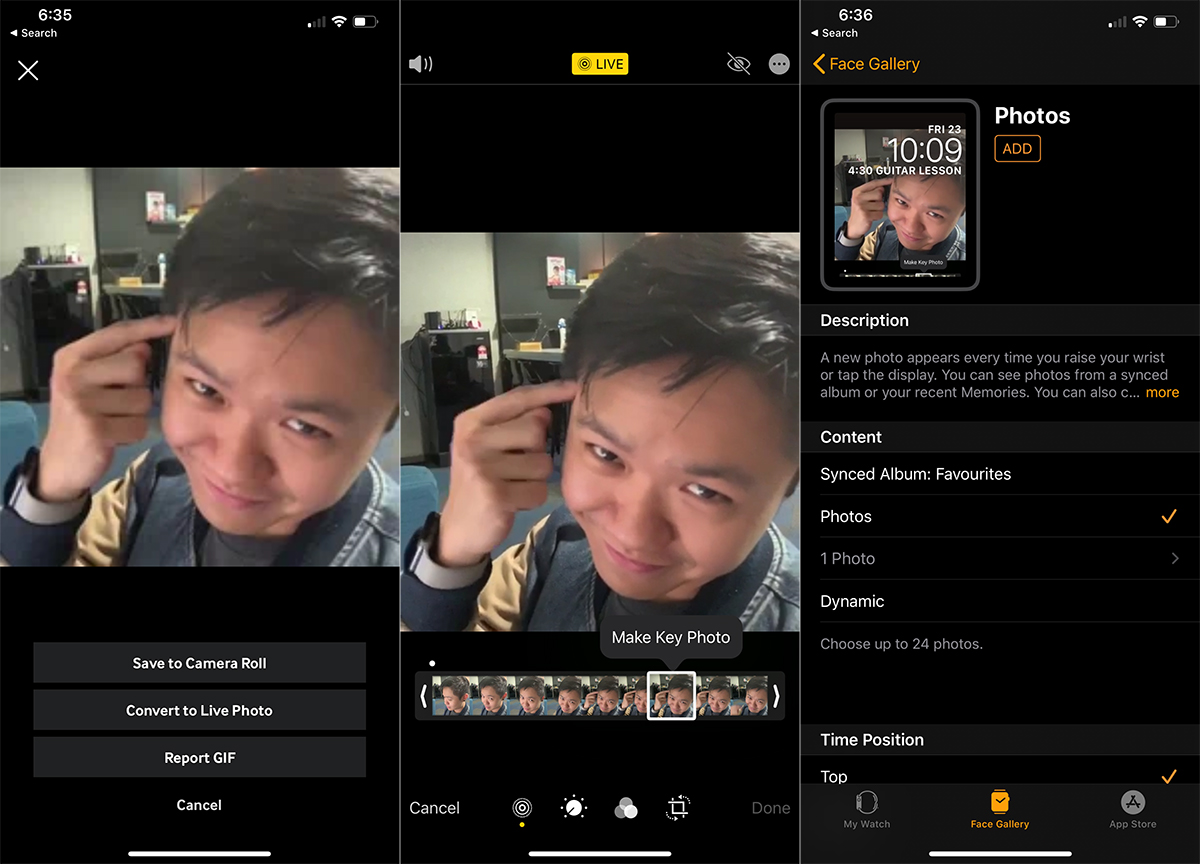This screenshot has height=864, width=1200.
Task: Select the Dynamic content option
Action: point(852,601)
